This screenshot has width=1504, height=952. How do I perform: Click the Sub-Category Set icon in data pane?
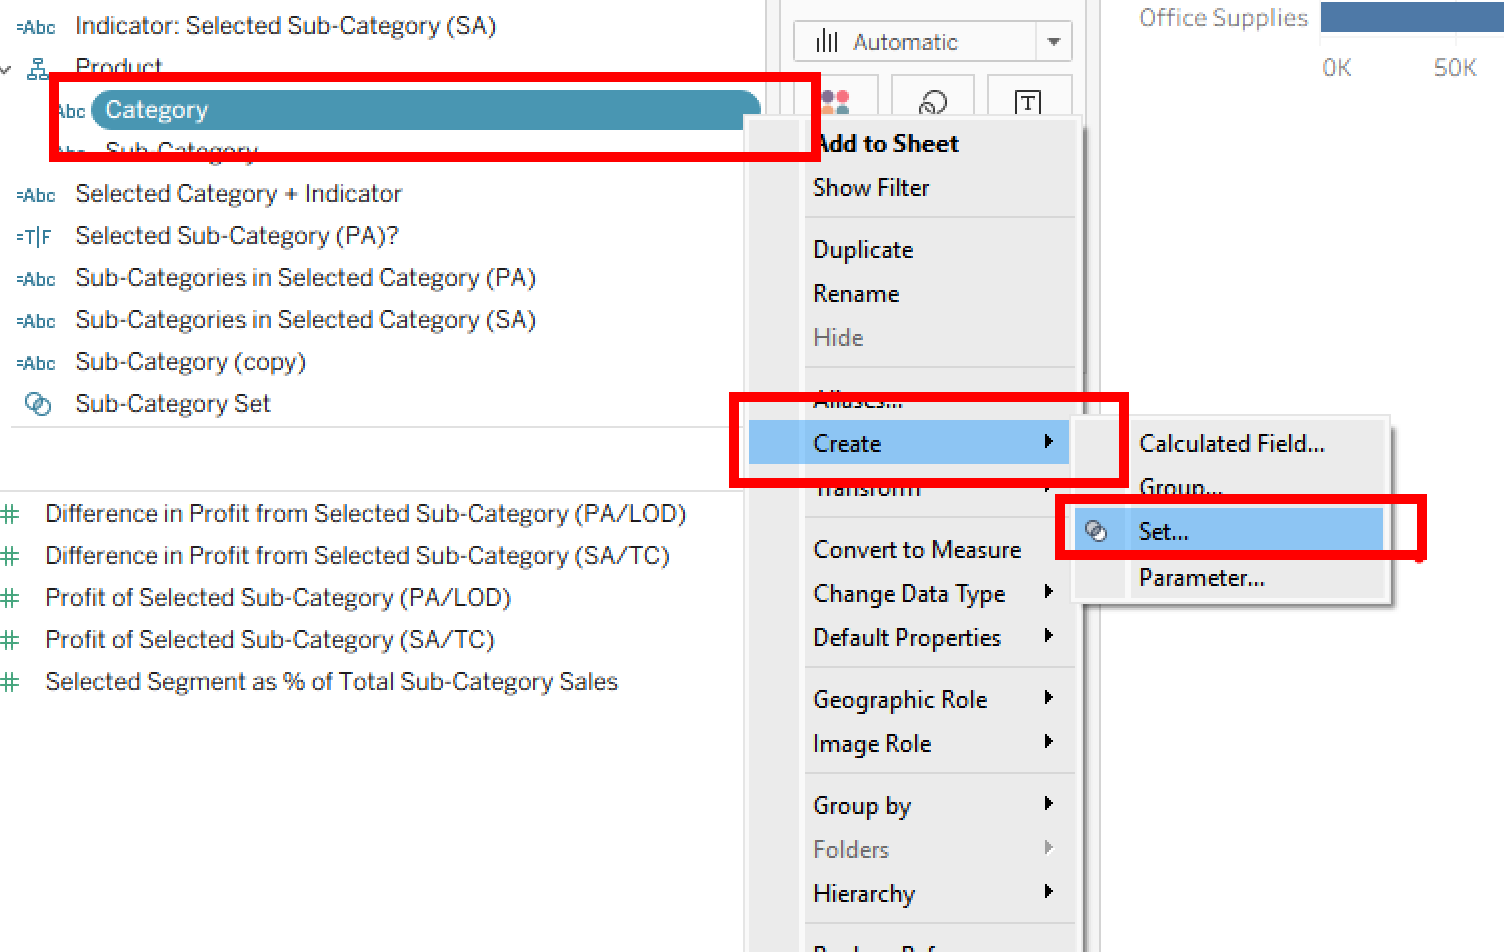[x=38, y=404]
